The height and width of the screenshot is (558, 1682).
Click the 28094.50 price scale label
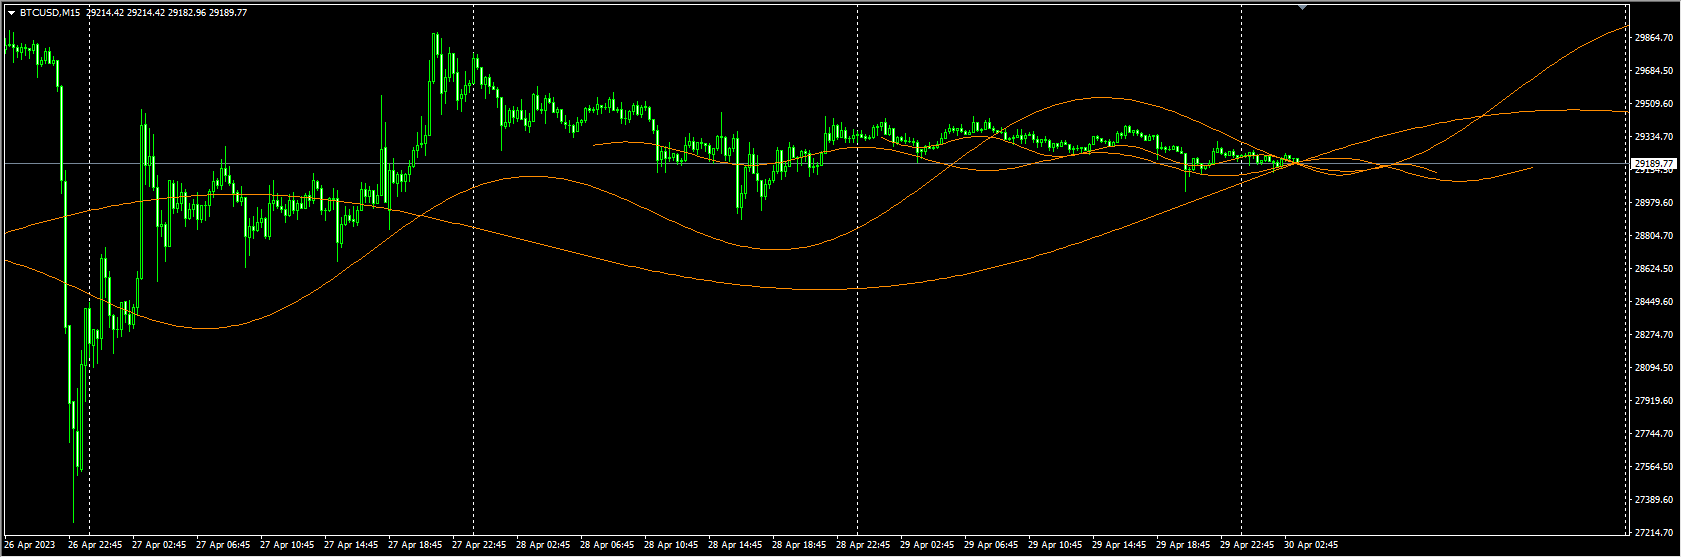pyautogui.click(x=1652, y=368)
